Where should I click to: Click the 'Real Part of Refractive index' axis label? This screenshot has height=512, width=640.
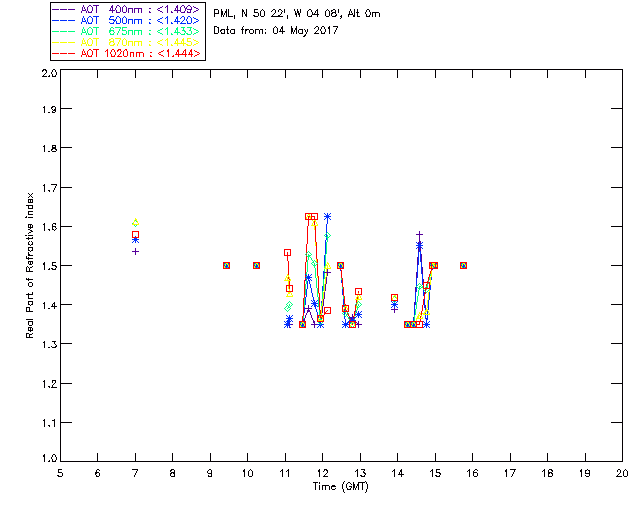click(x=29, y=265)
